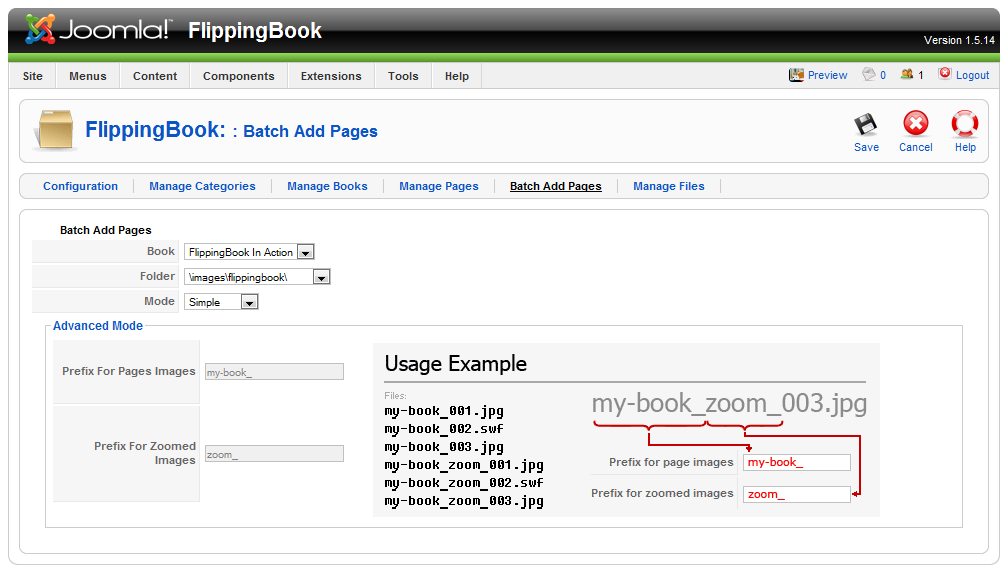Focus the Prefix For Zoomed Images field

274,454
